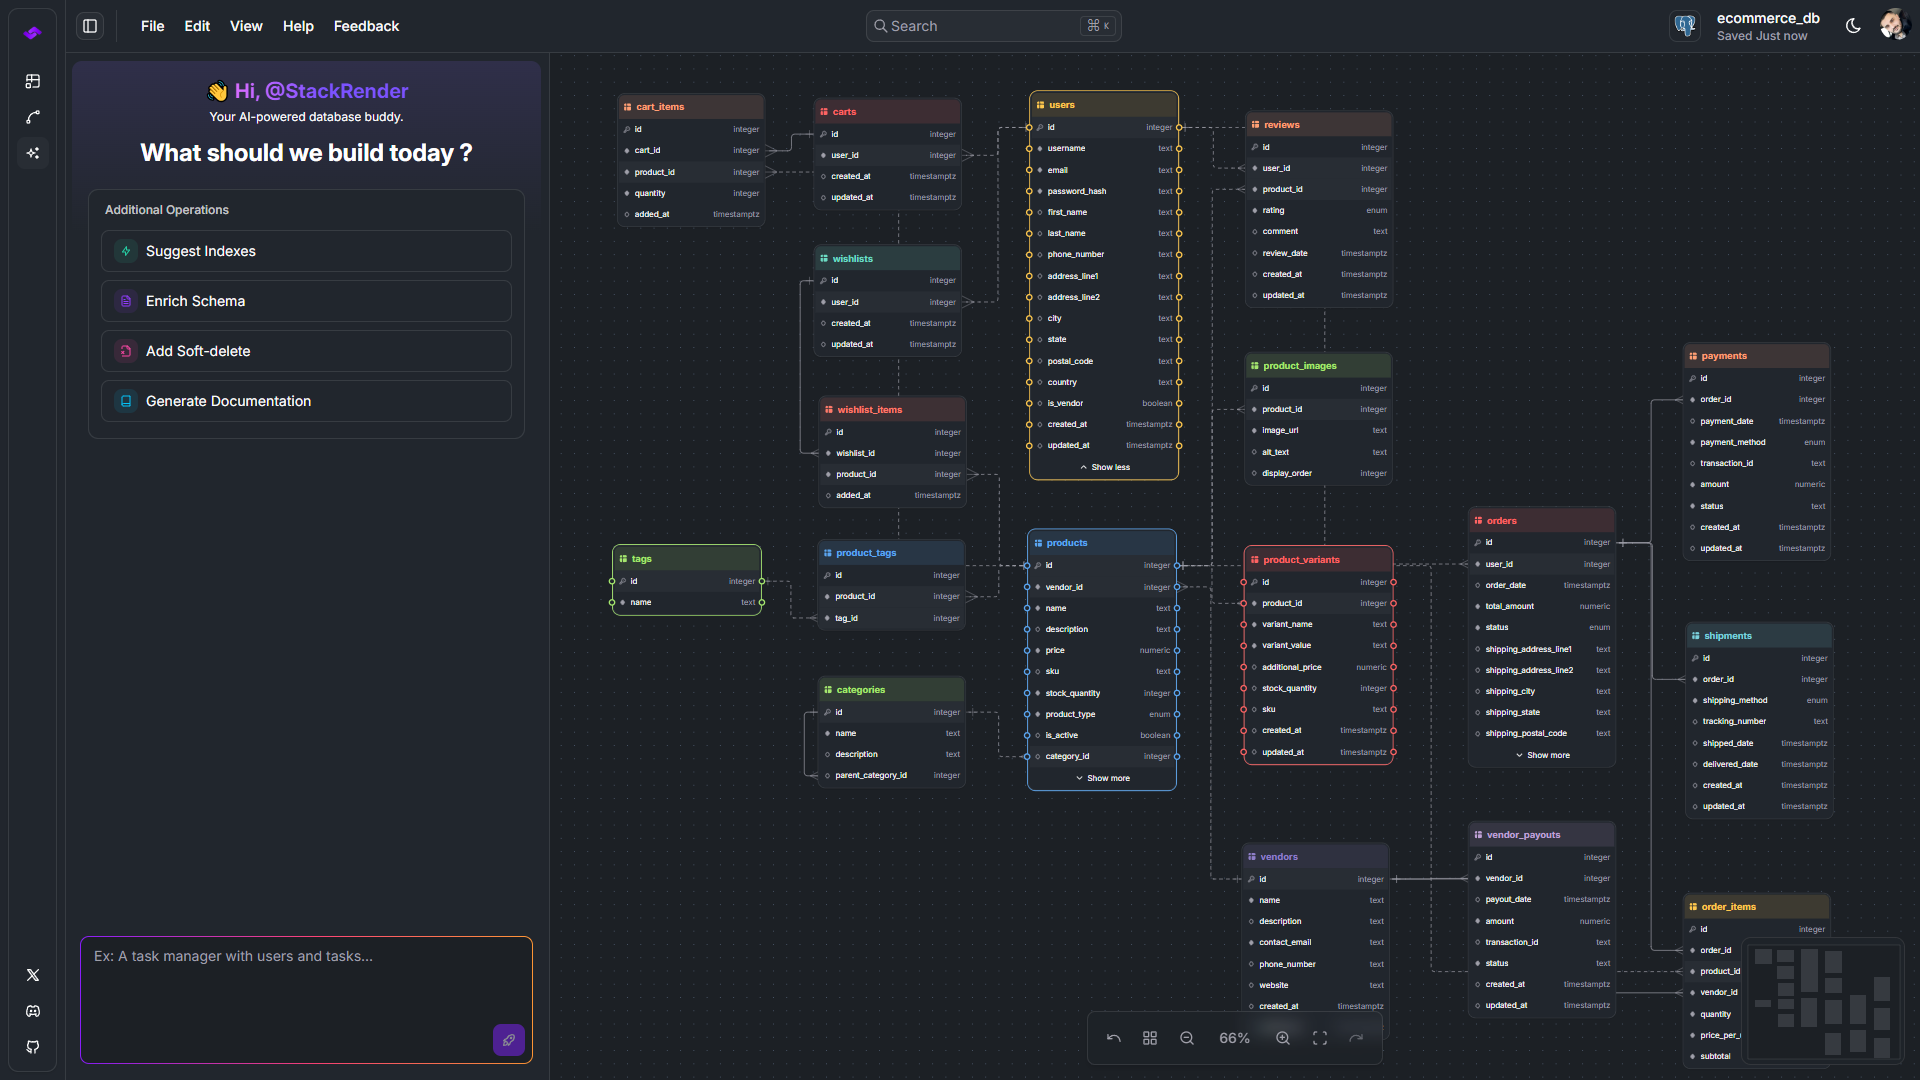
Task: Zoom in using the magnifier plus icon
Action: pos(1283,1038)
